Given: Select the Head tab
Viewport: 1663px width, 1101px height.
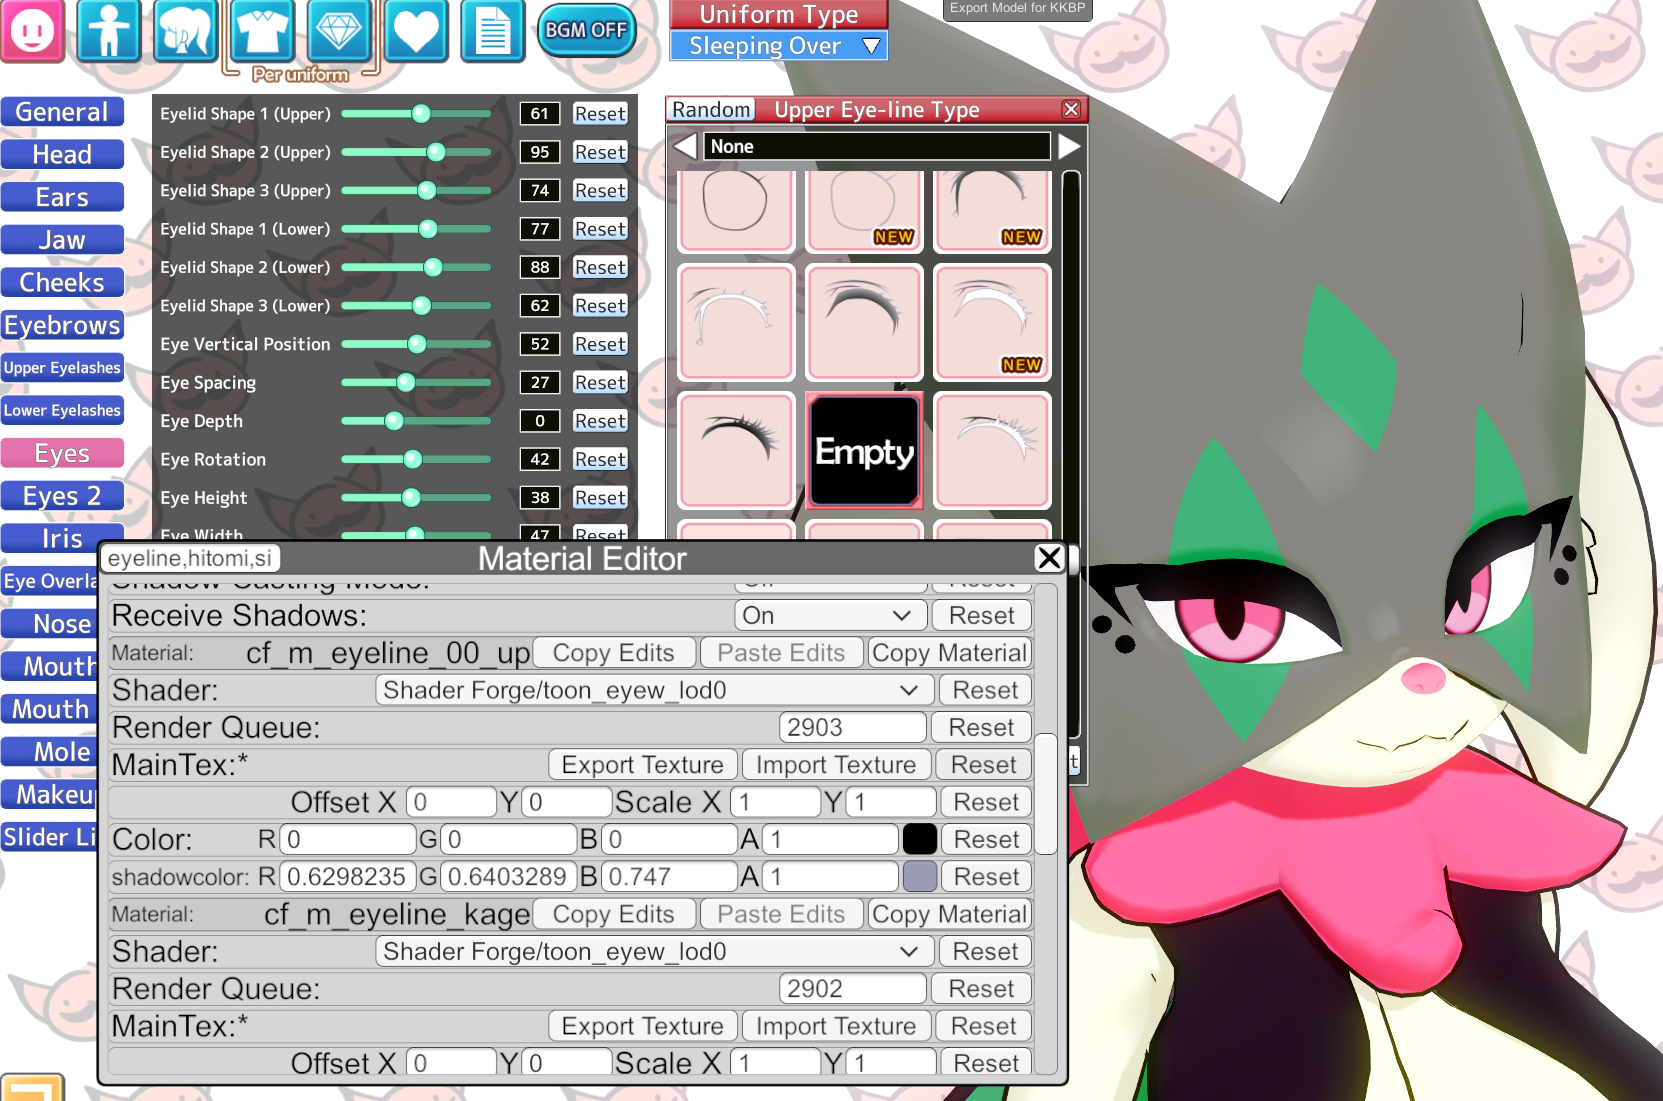Looking at the screenshot, I should [62, 155].
